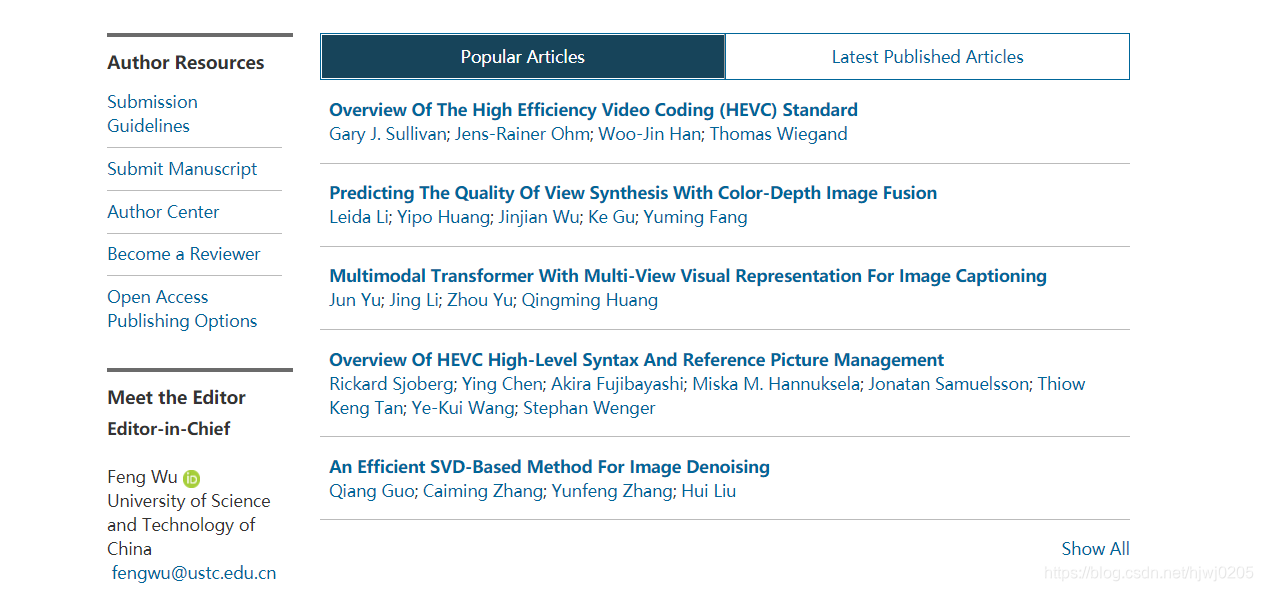This screenshot has width=1263, height=591.
Task: Select author Yunfeng Zhang
Action: coord(612,491)
